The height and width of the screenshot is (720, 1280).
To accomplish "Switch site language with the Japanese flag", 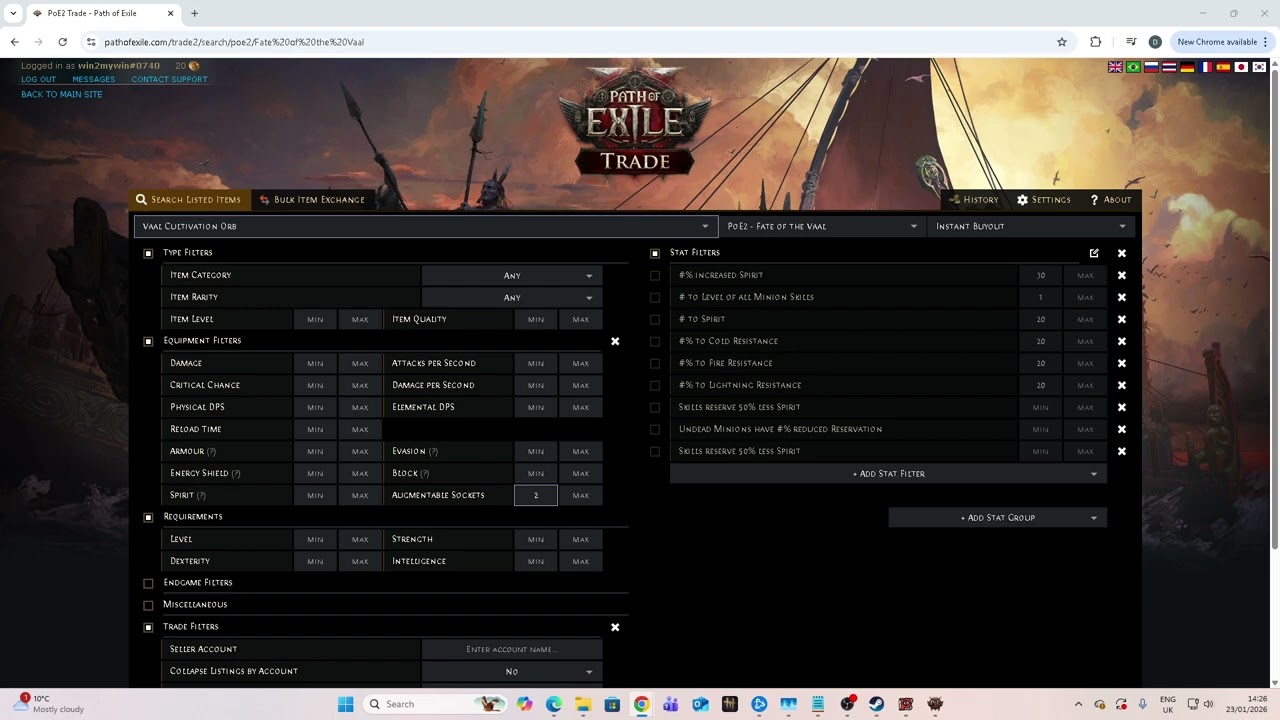I will click(1241, 67).
